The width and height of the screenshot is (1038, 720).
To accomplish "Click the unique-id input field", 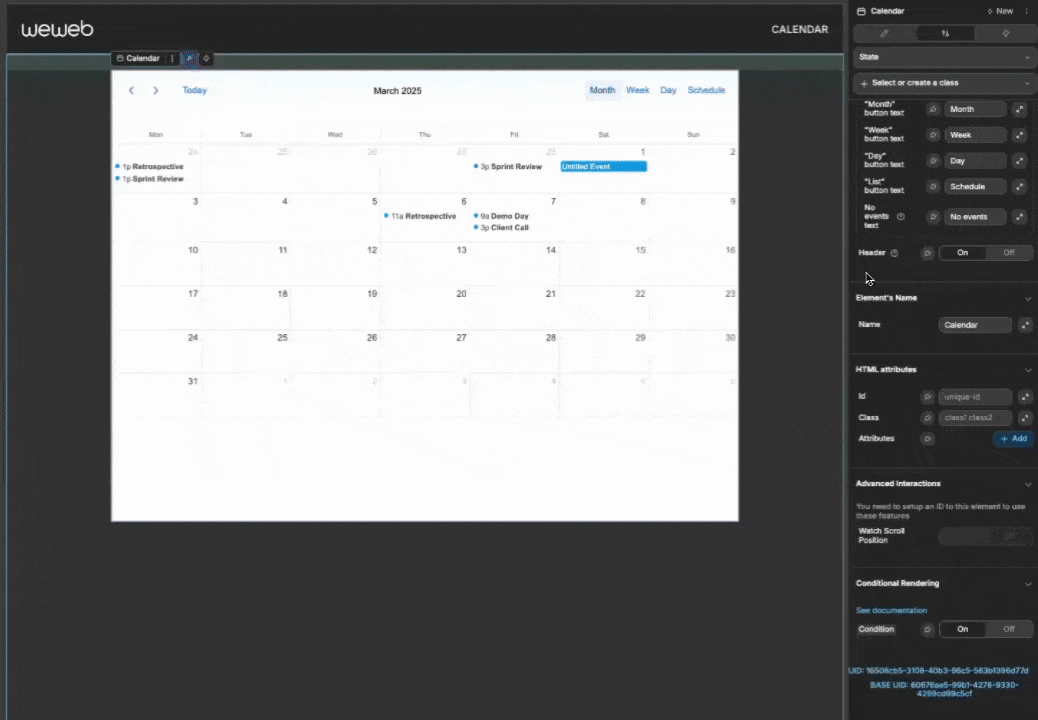I will pos(975,396).
